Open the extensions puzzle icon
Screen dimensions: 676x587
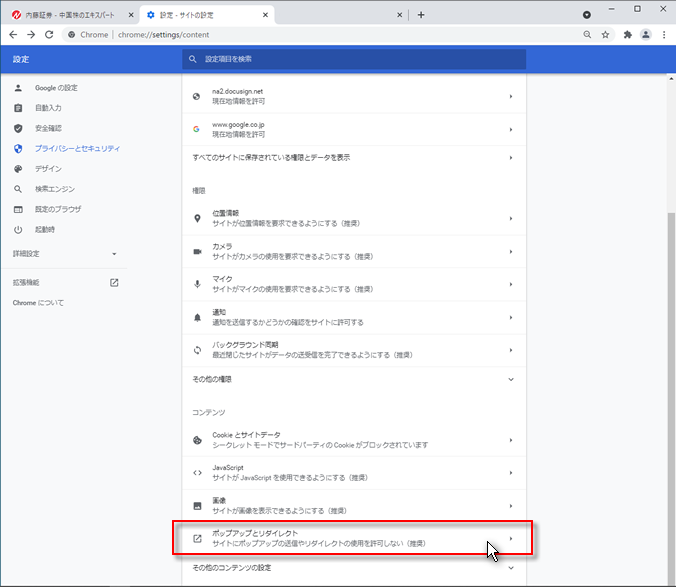pos(627,34)
